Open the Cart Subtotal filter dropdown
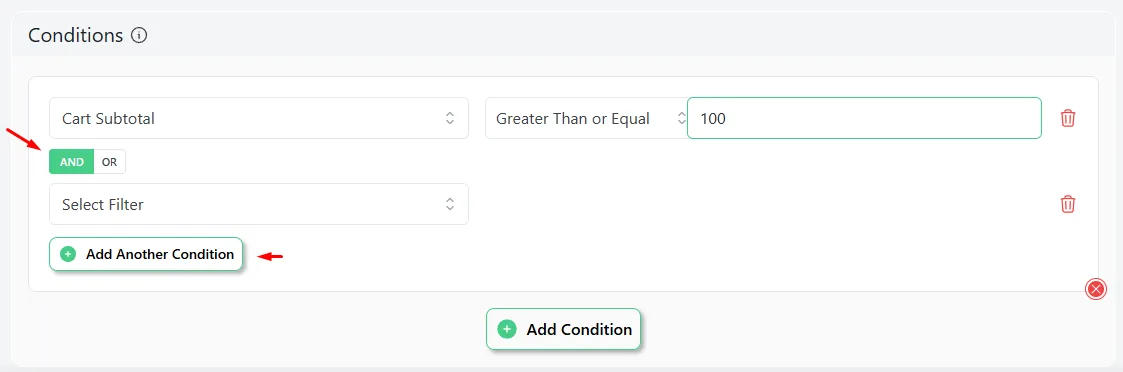The height and width of the screenshot is (372, 1123). (x=259, y=118)
